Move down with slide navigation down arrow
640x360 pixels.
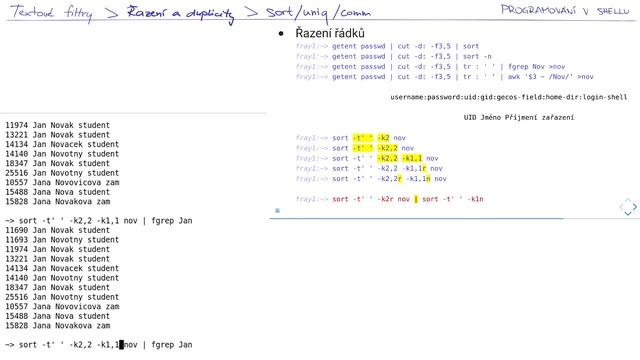[x=628, y=213]
